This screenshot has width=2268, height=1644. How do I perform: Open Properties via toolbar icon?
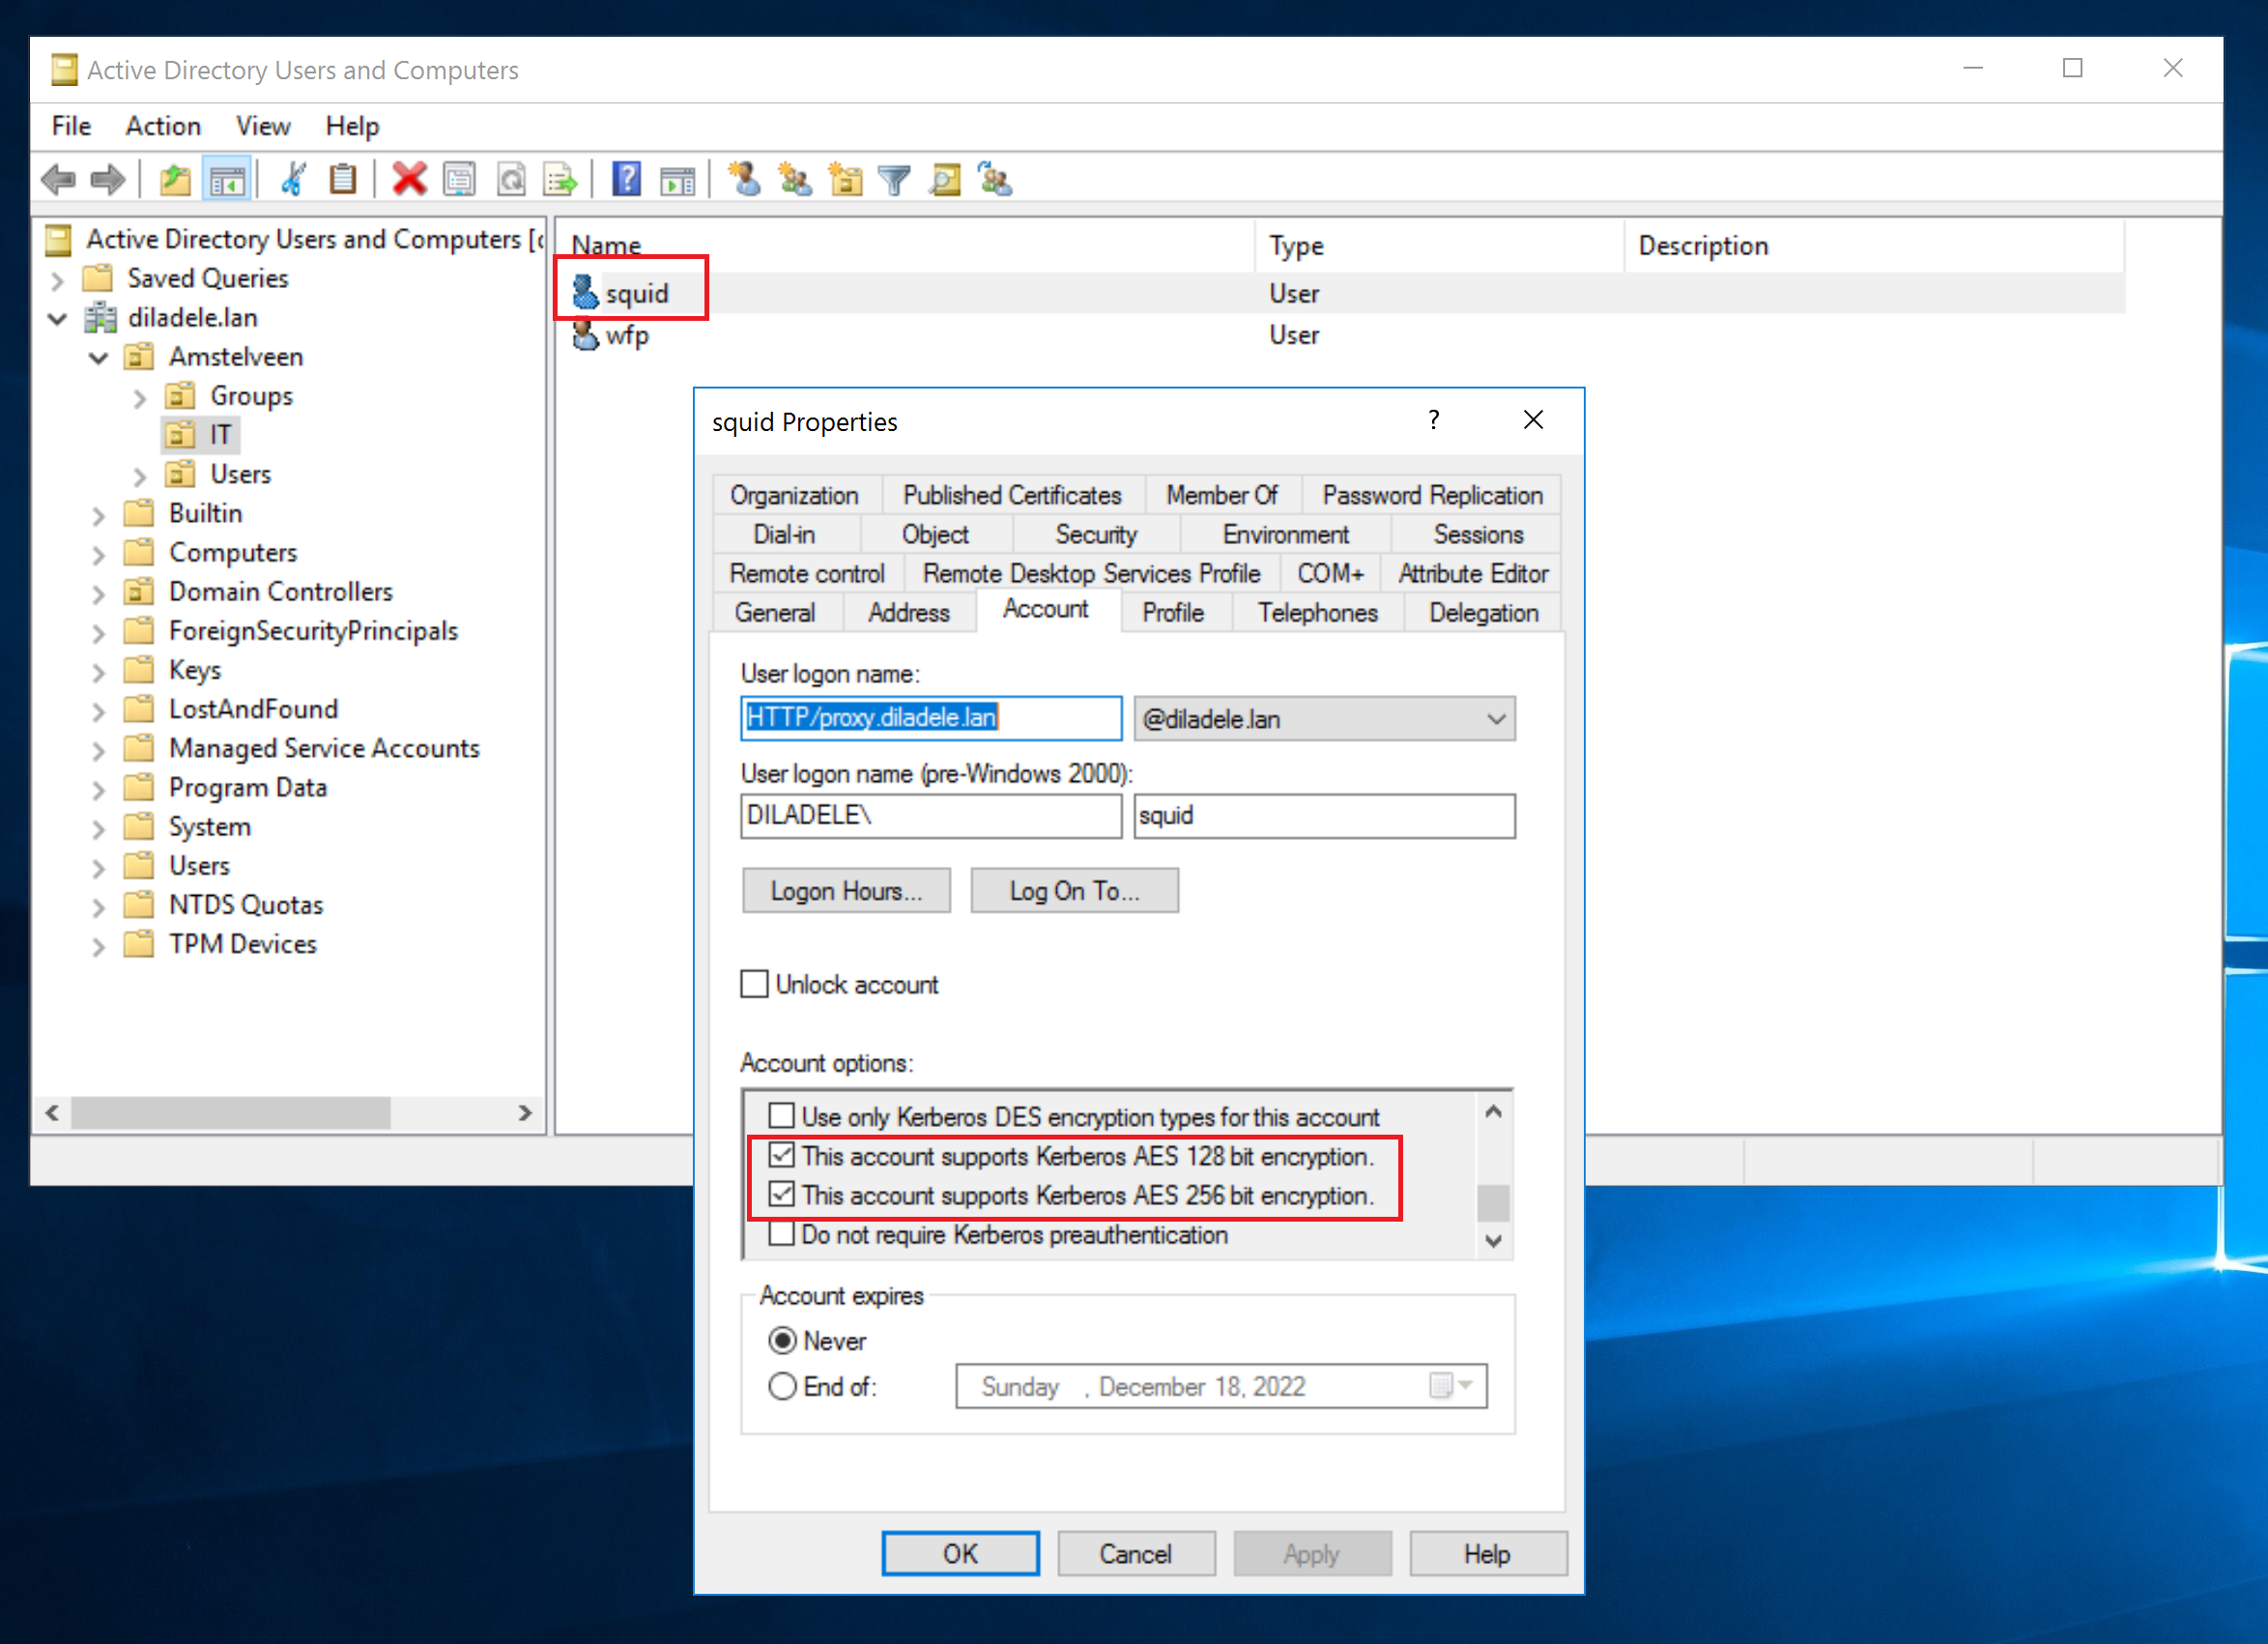(460, 180)
